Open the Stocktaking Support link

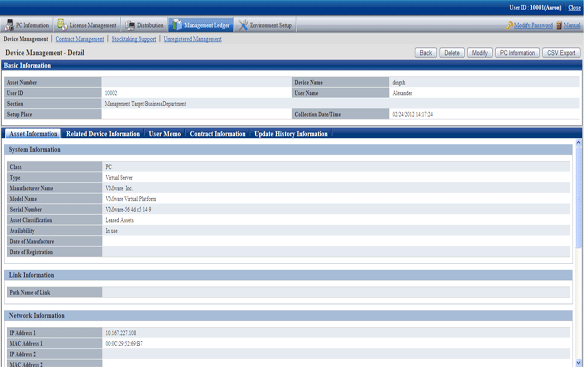pyautogui.click(x=134, y=39)
